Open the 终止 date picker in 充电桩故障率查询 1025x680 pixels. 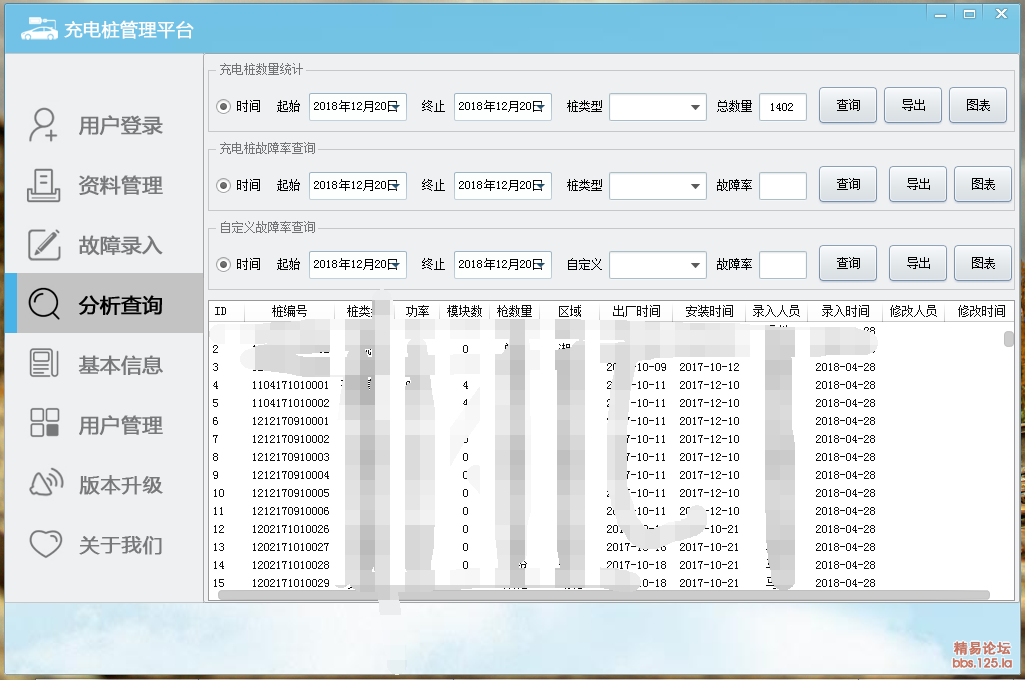pyautogui.click(x=503, y=186)
